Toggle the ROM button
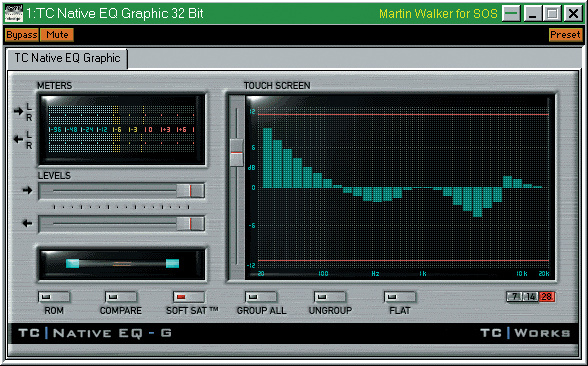The height and width of the screenshot is (366, 588). [54, 297]
